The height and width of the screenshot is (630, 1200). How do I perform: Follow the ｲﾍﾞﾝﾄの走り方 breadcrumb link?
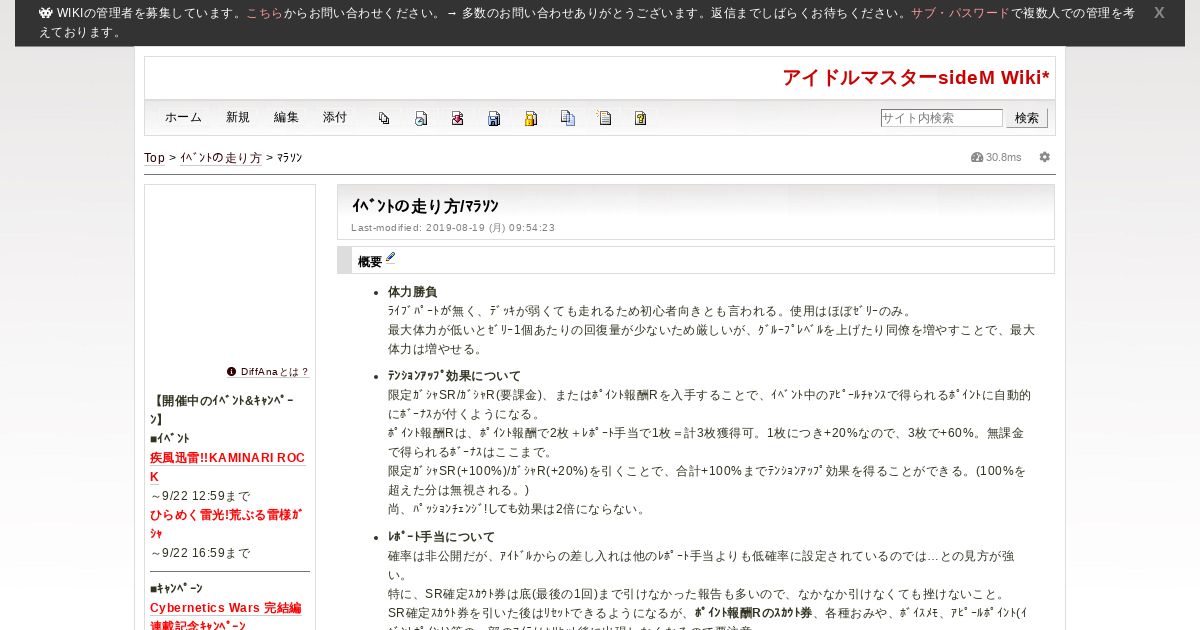click(221, 158)
